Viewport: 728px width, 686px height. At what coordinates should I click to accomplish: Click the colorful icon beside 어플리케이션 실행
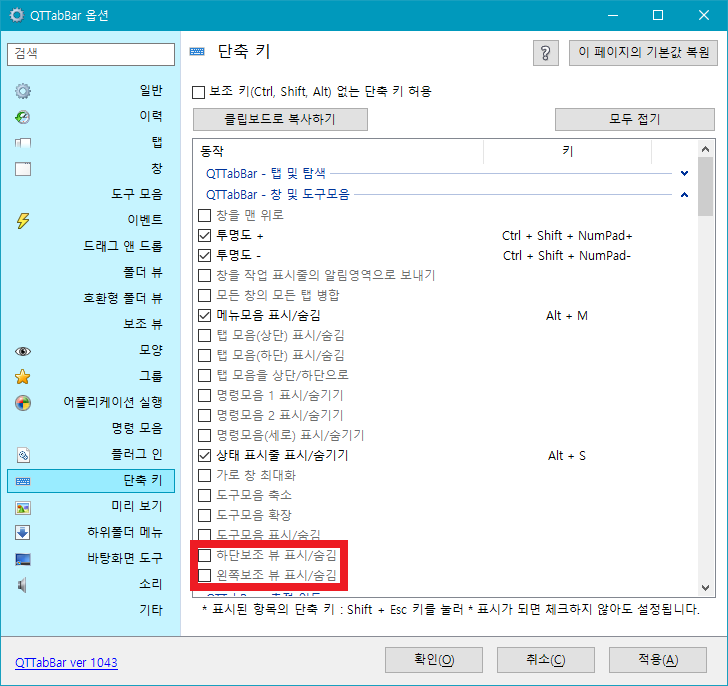pos(23,403)
